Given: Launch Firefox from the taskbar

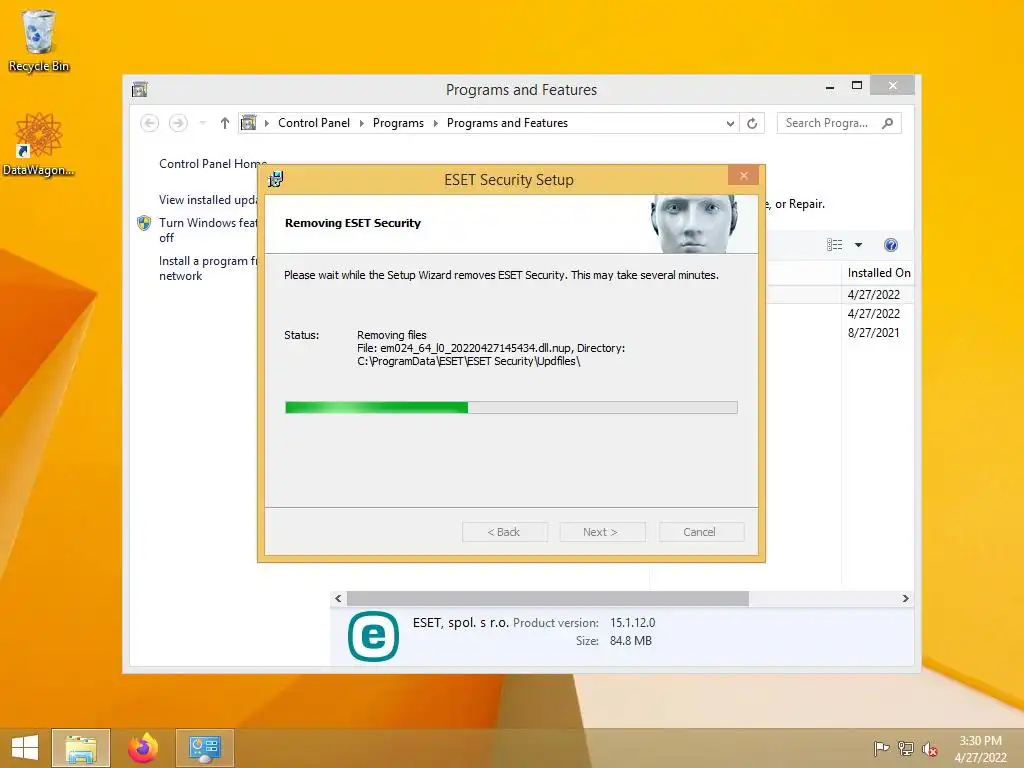Looking at the screenshot, I should point(143,748).
